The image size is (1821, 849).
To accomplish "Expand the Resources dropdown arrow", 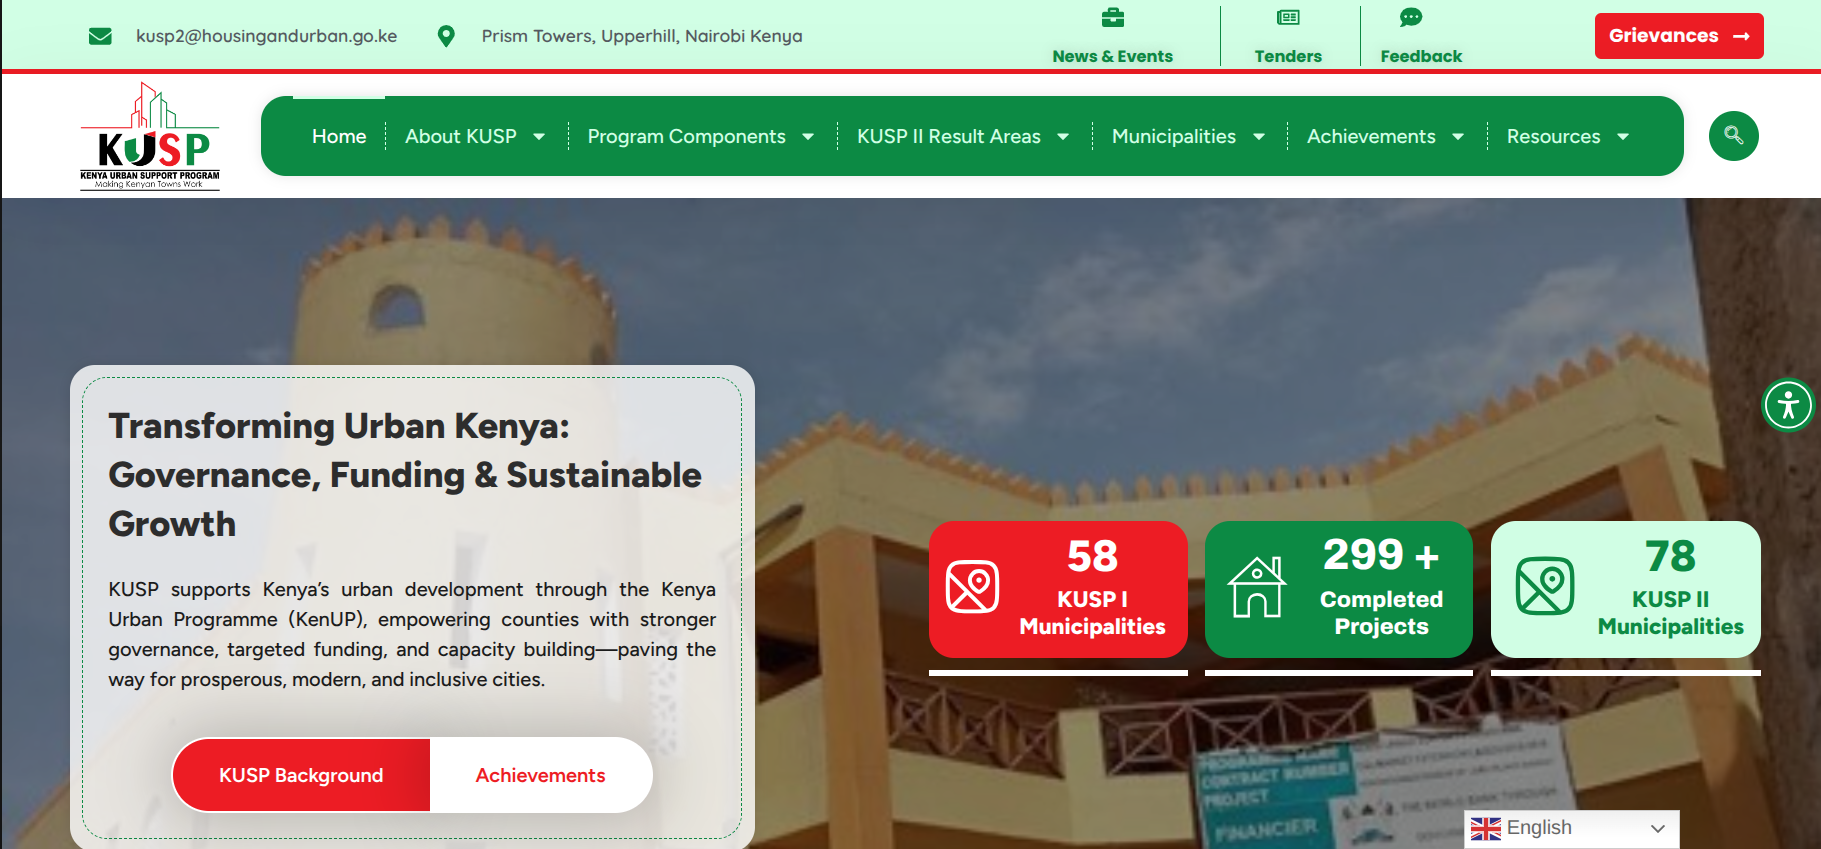I will click(x=1623, y=137).
